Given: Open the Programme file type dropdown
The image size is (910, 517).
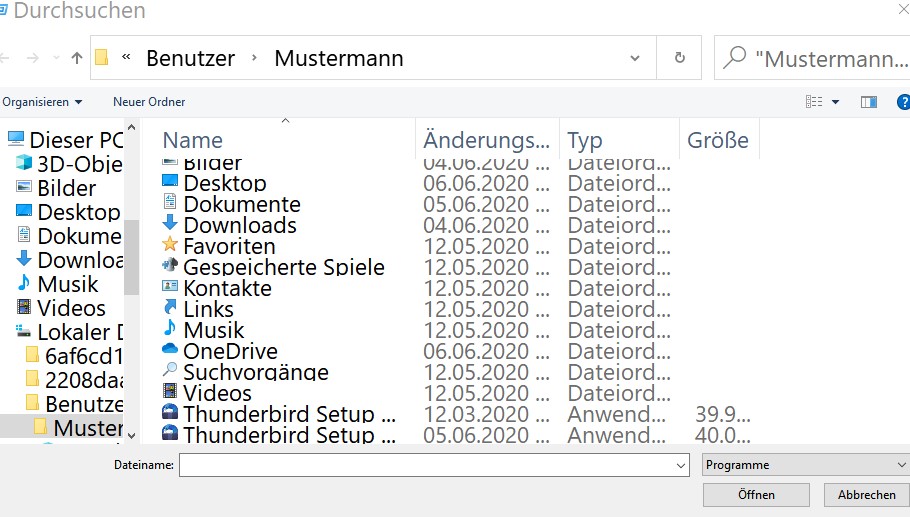Looking at the screenshot, I should [805, 465].
